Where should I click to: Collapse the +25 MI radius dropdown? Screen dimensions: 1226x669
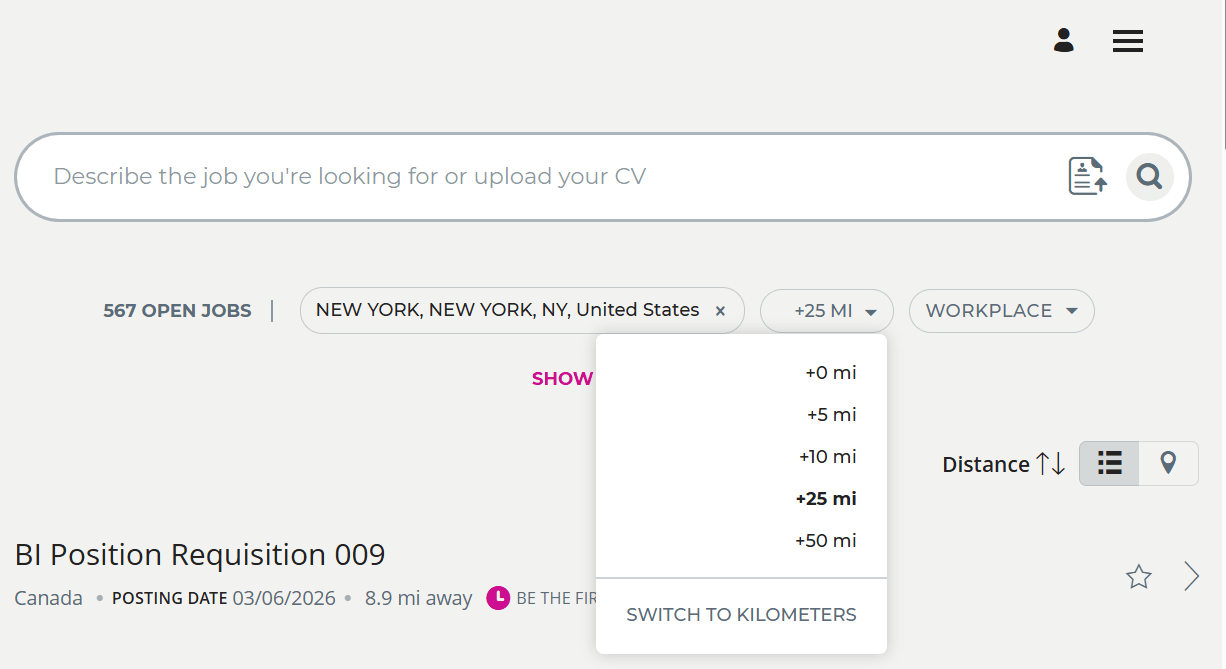tap(827, 311)
